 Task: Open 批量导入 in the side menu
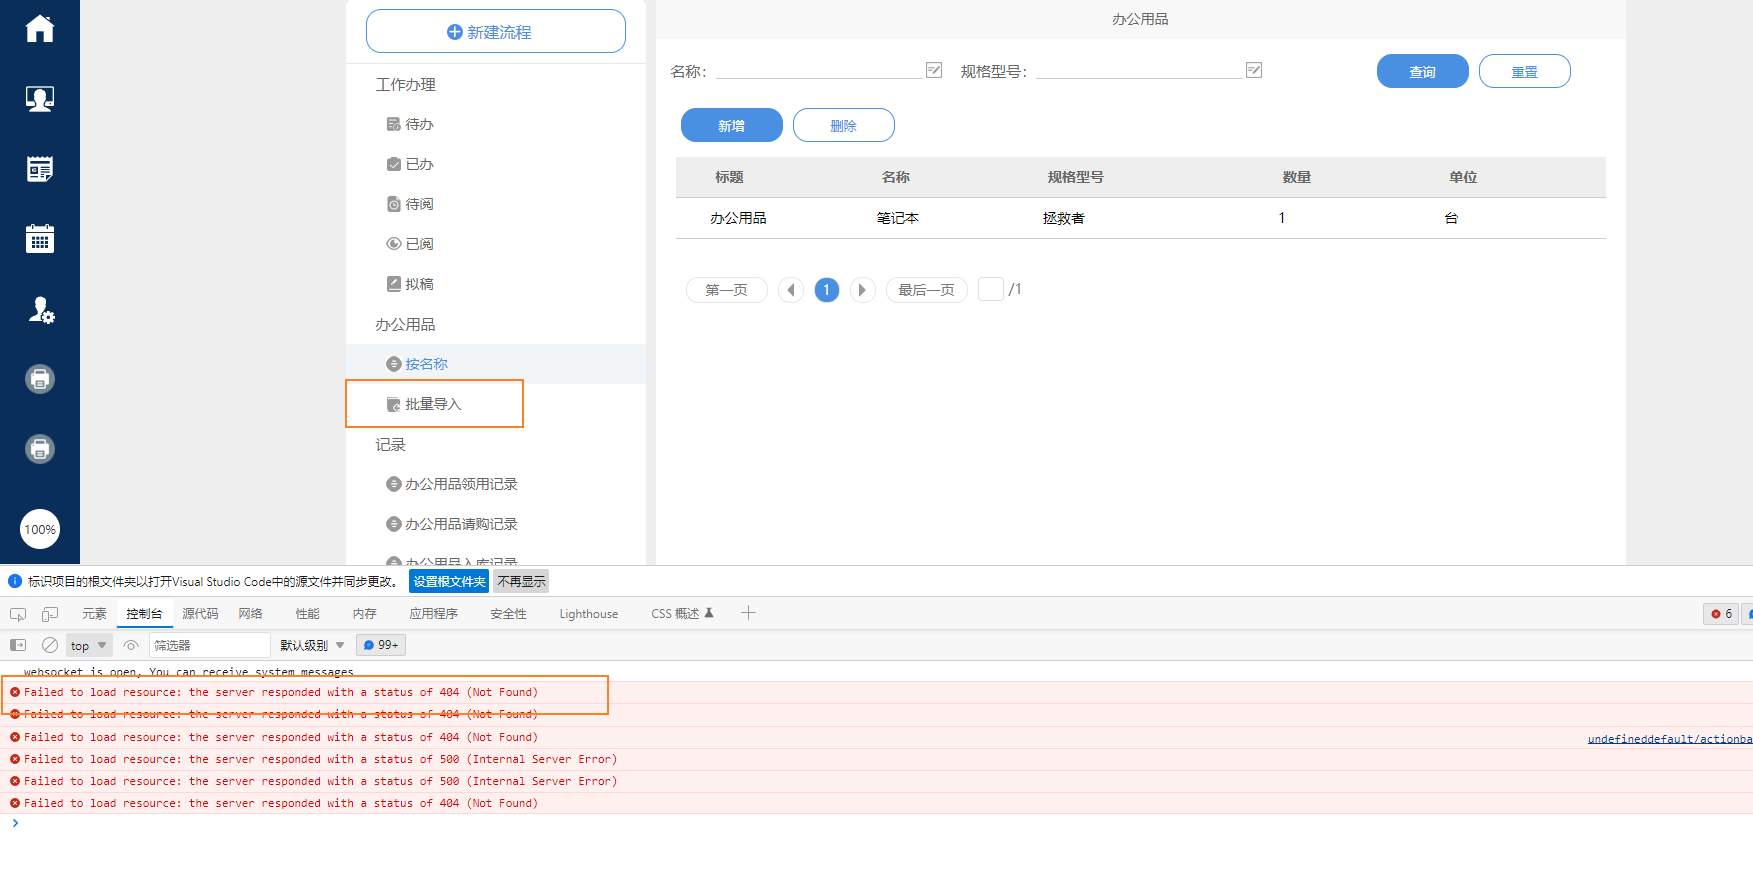pos(433,404)
